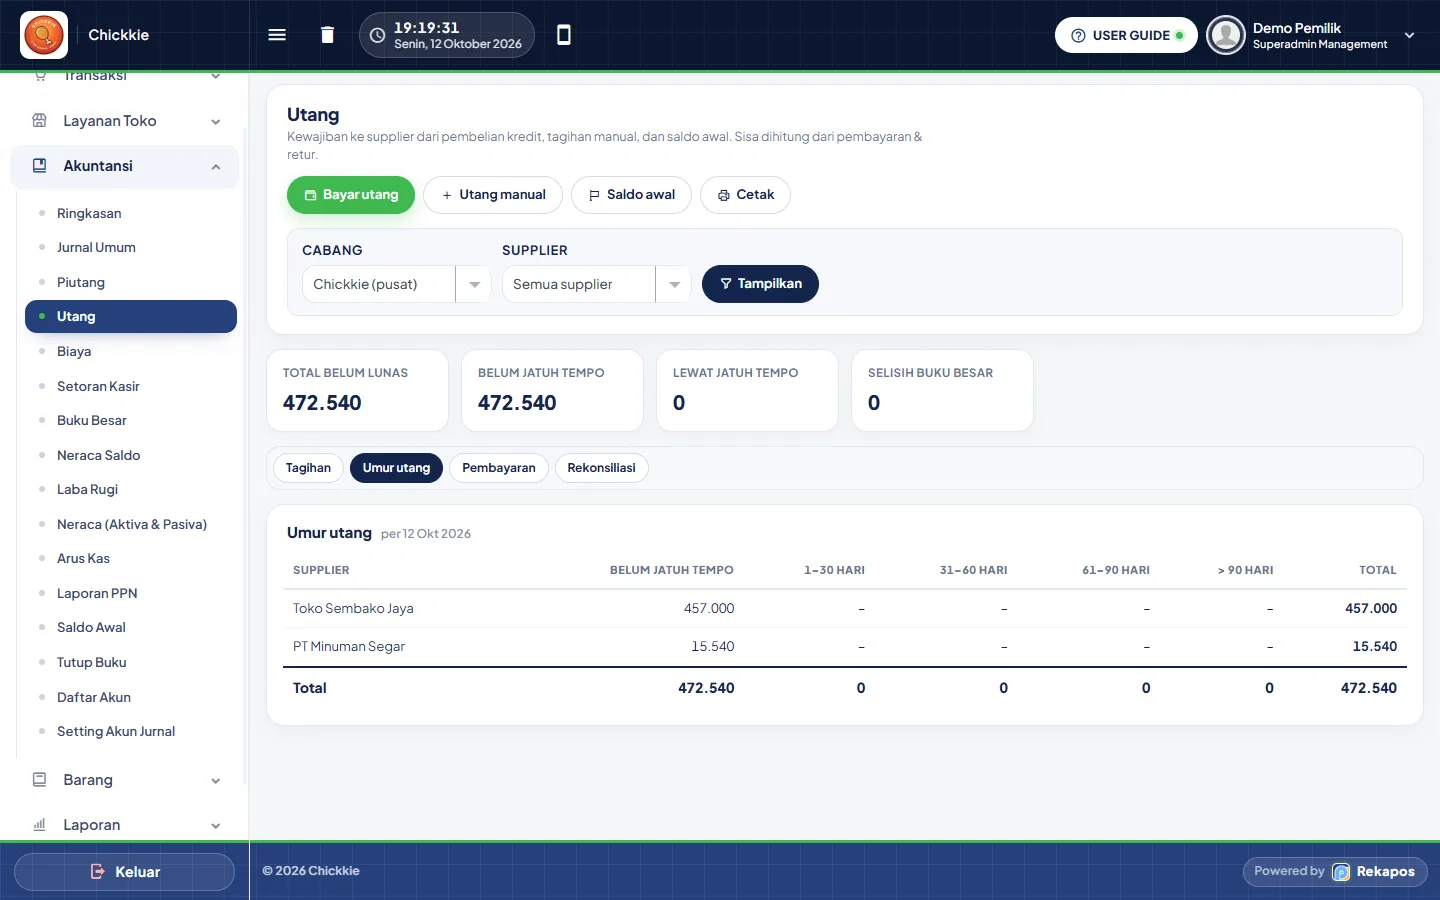
Task: Click the Demo Pemilik avatar
Action: coord(1226,35)
